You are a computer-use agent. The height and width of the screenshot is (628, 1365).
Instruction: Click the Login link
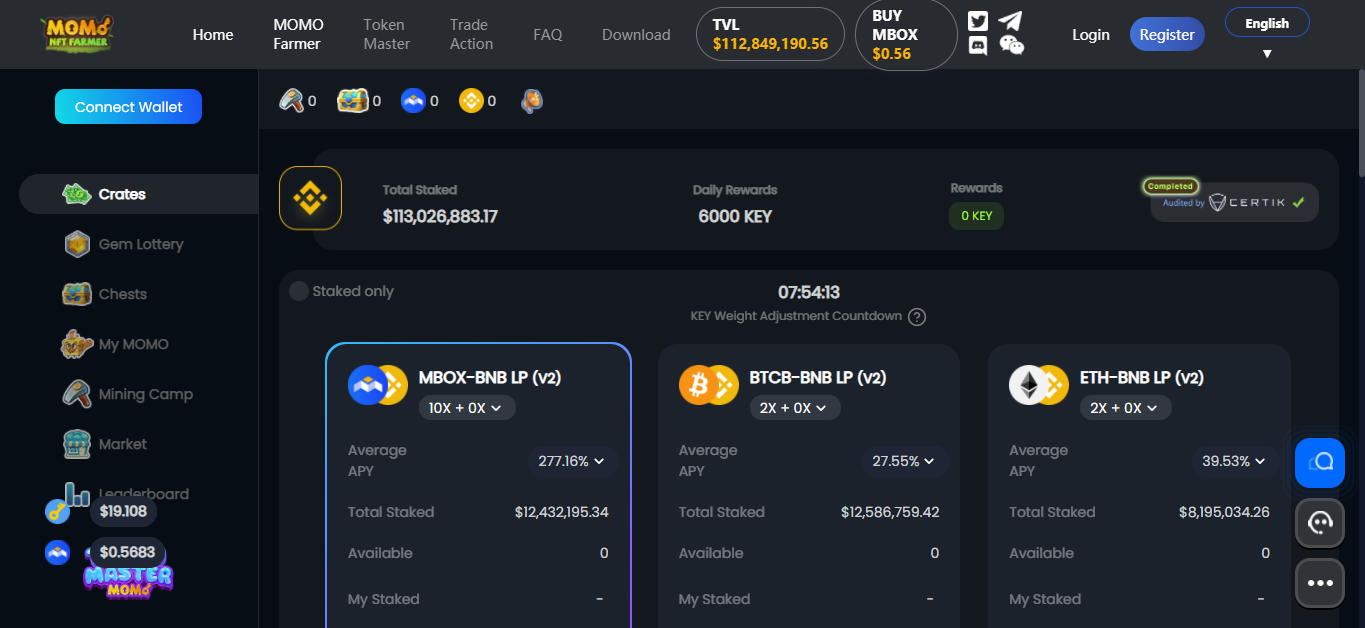pyautogui.click(x=1091, y=34)
